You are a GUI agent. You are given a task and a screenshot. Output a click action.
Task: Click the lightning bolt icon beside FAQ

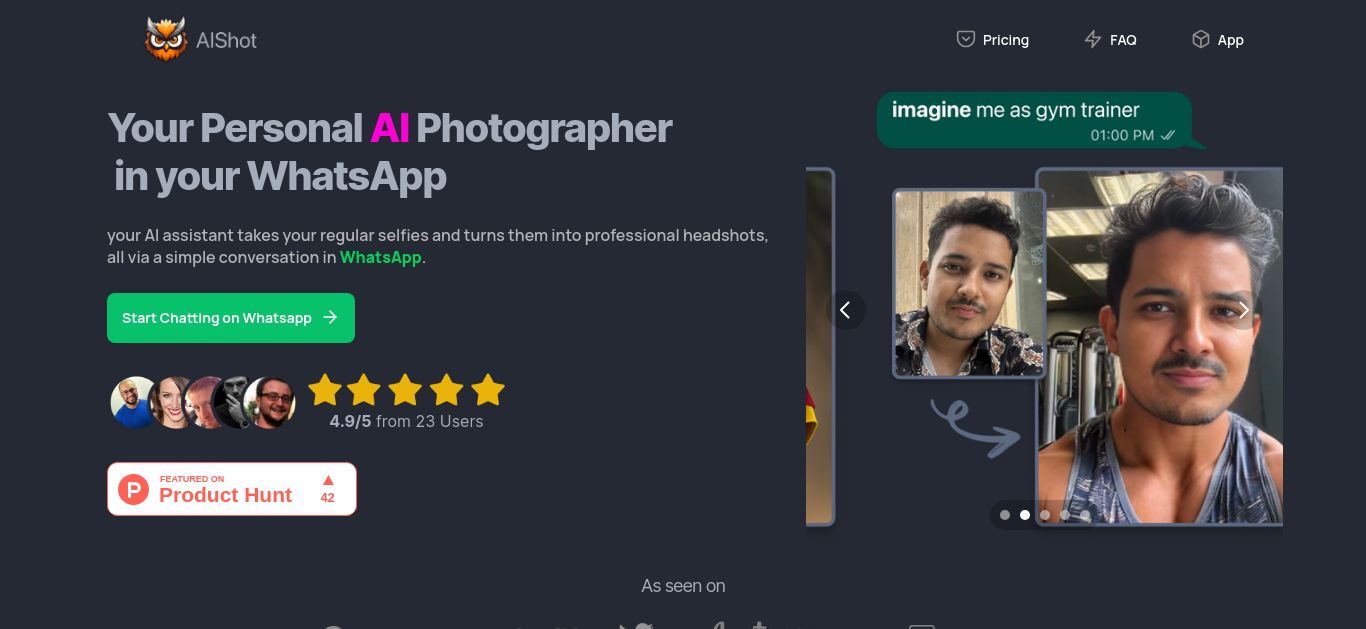click(1093, 39)
